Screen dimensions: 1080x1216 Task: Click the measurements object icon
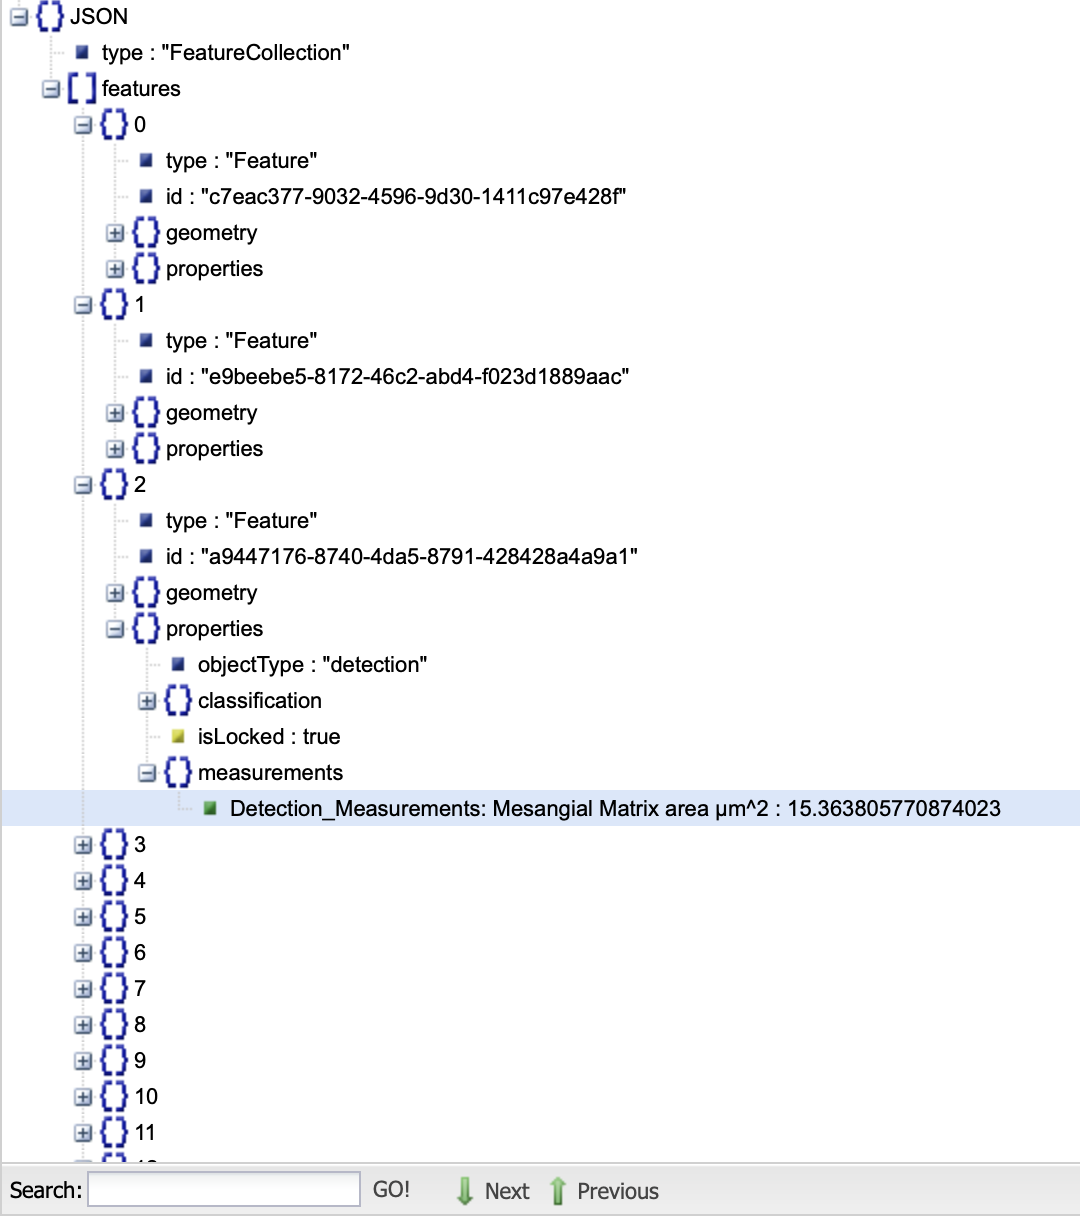coord(178,772)
